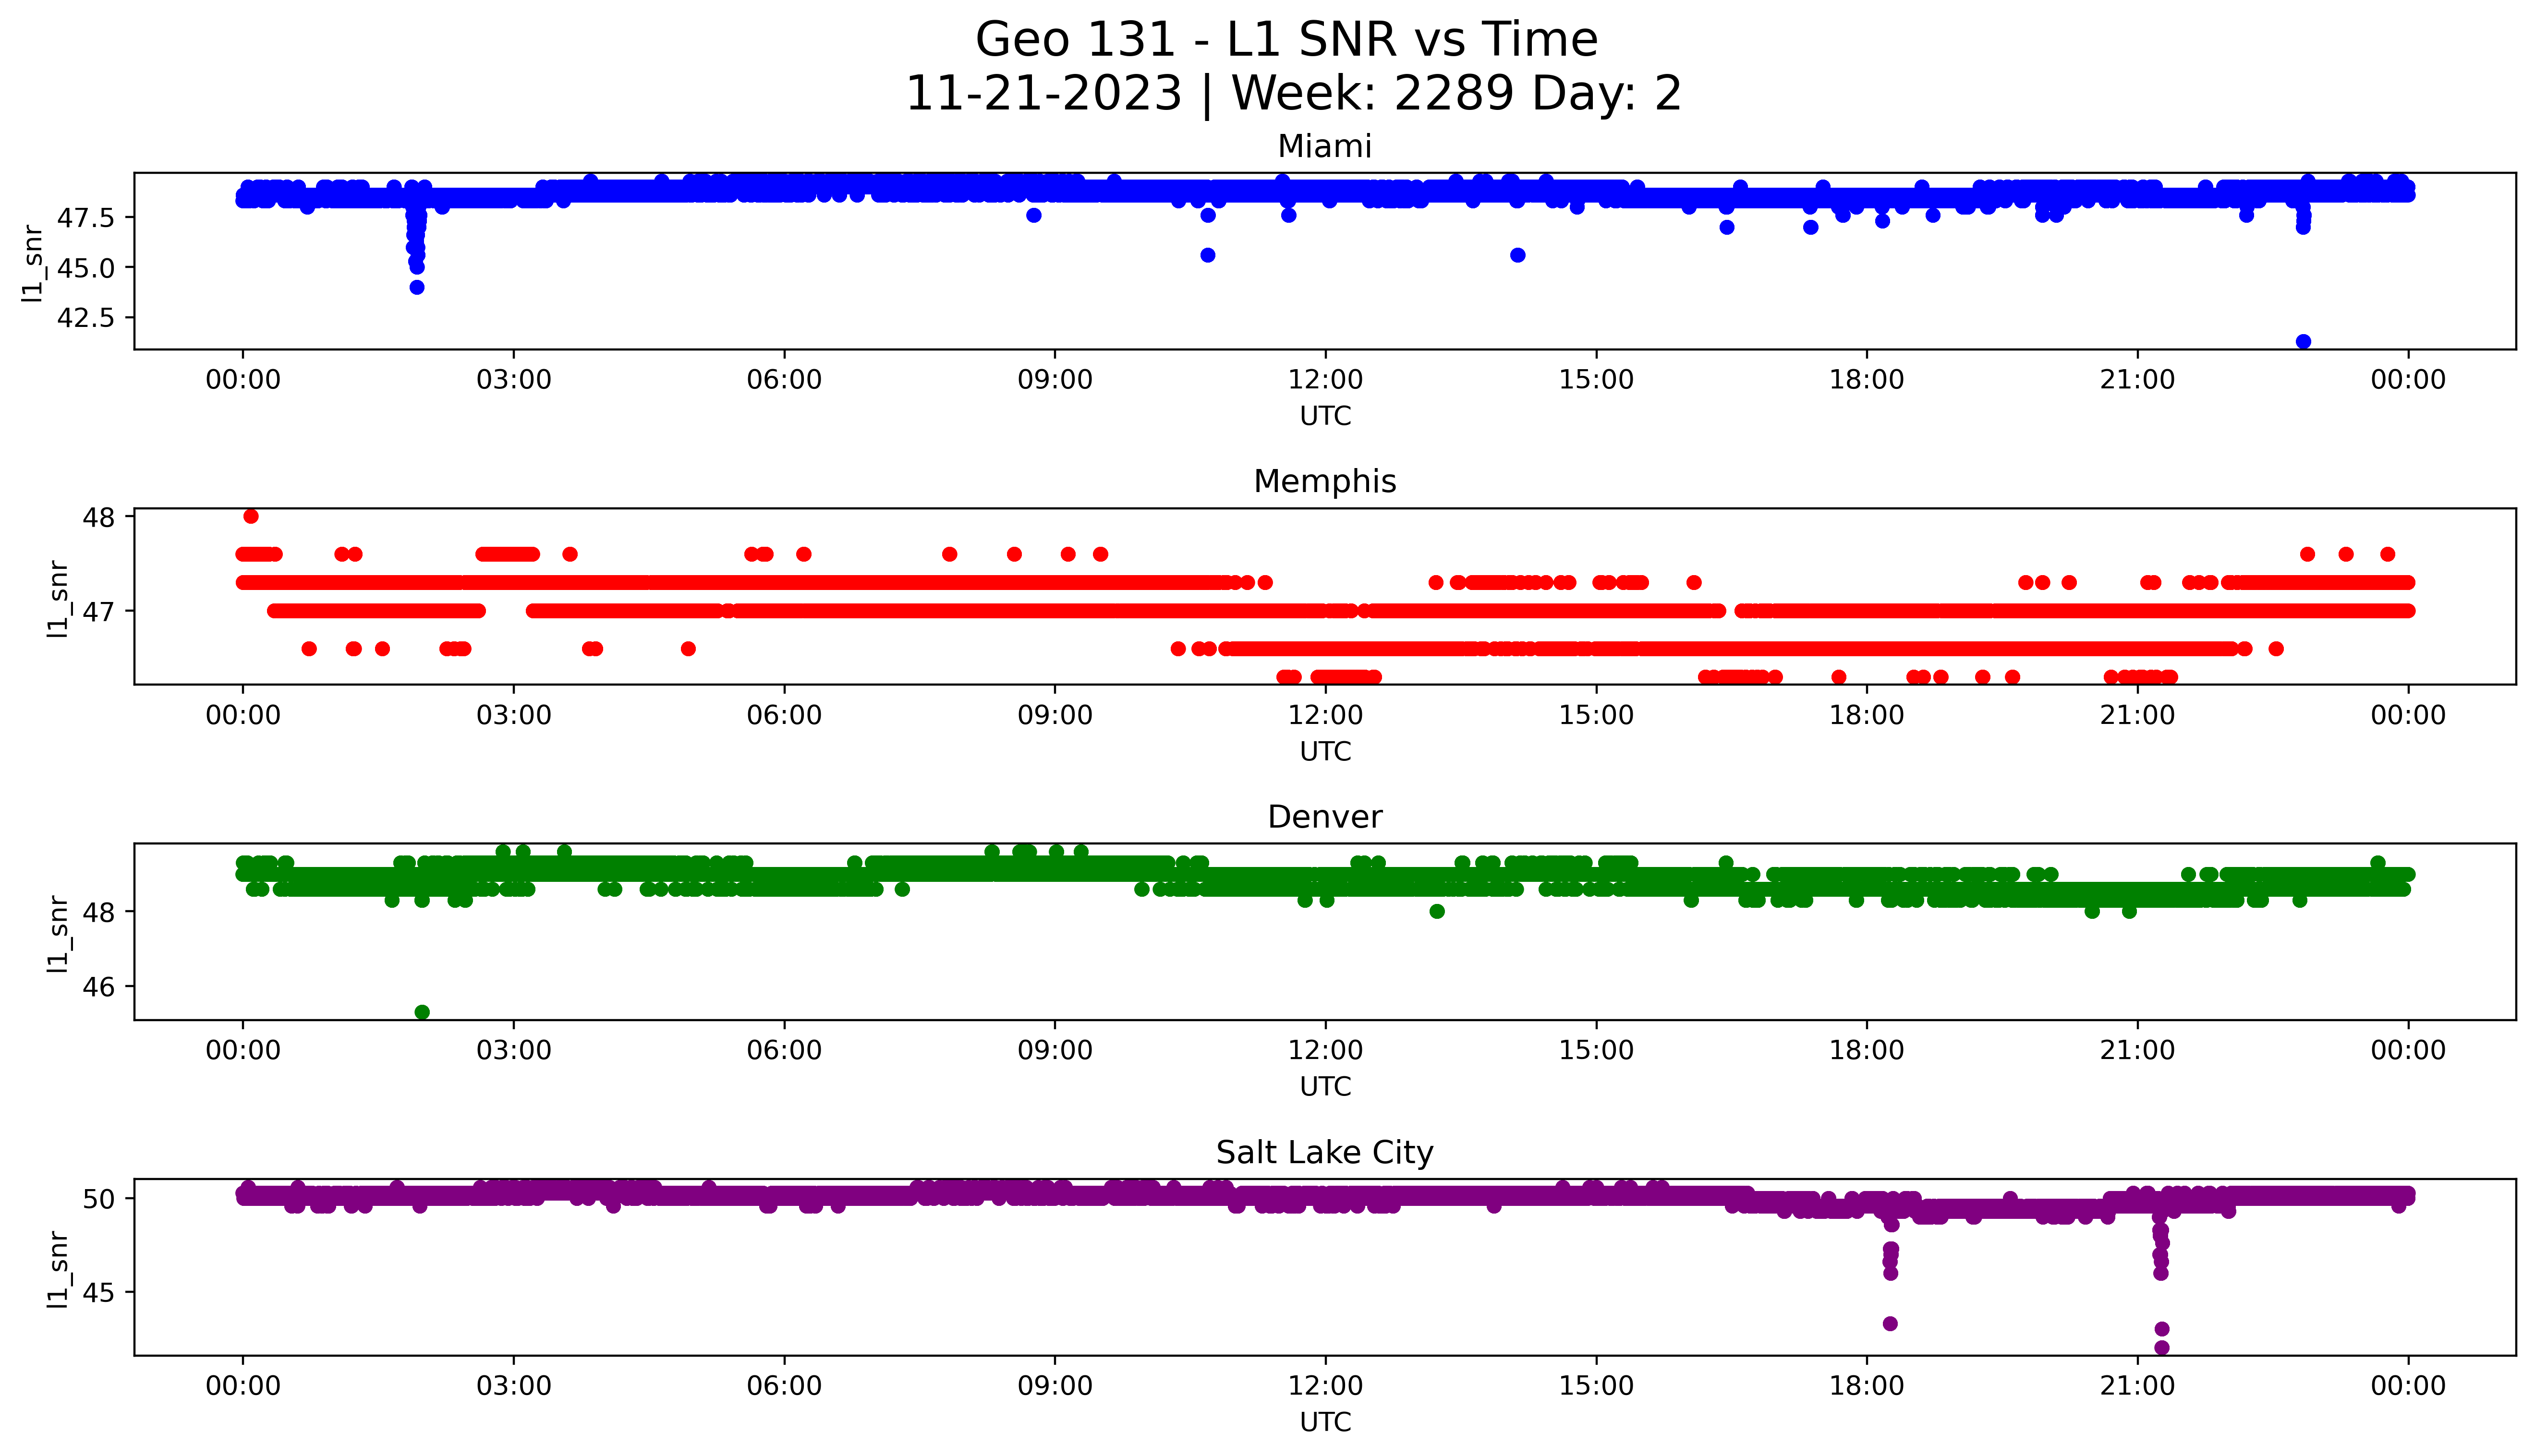Click the '09:00' x-tick on the Memphis plot
The width and height of the screenshot is (2535, 1456).
point(1055,715)
